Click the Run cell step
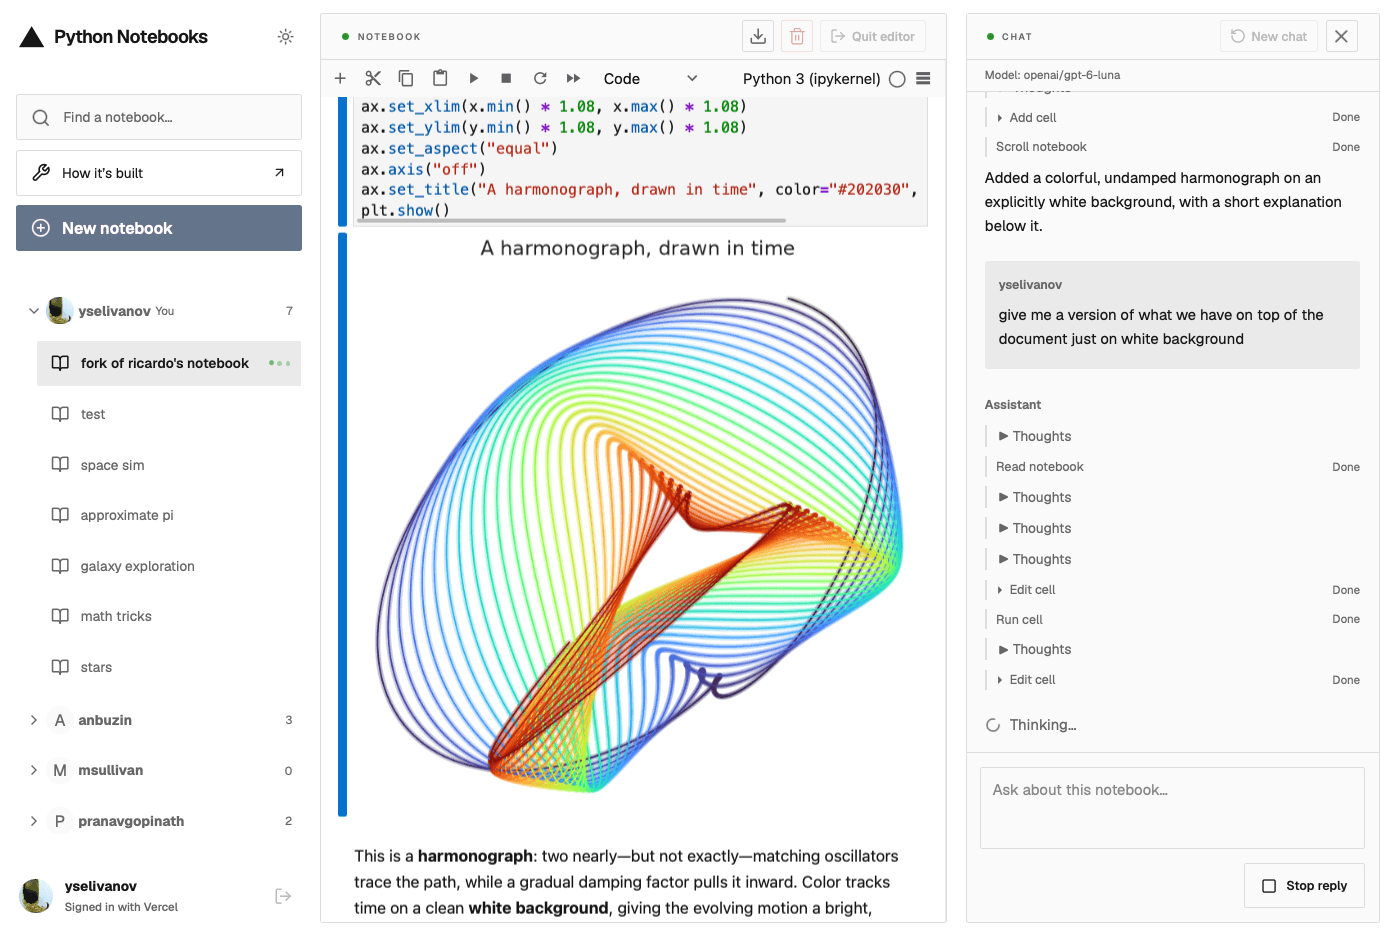 pos(1019,620)
